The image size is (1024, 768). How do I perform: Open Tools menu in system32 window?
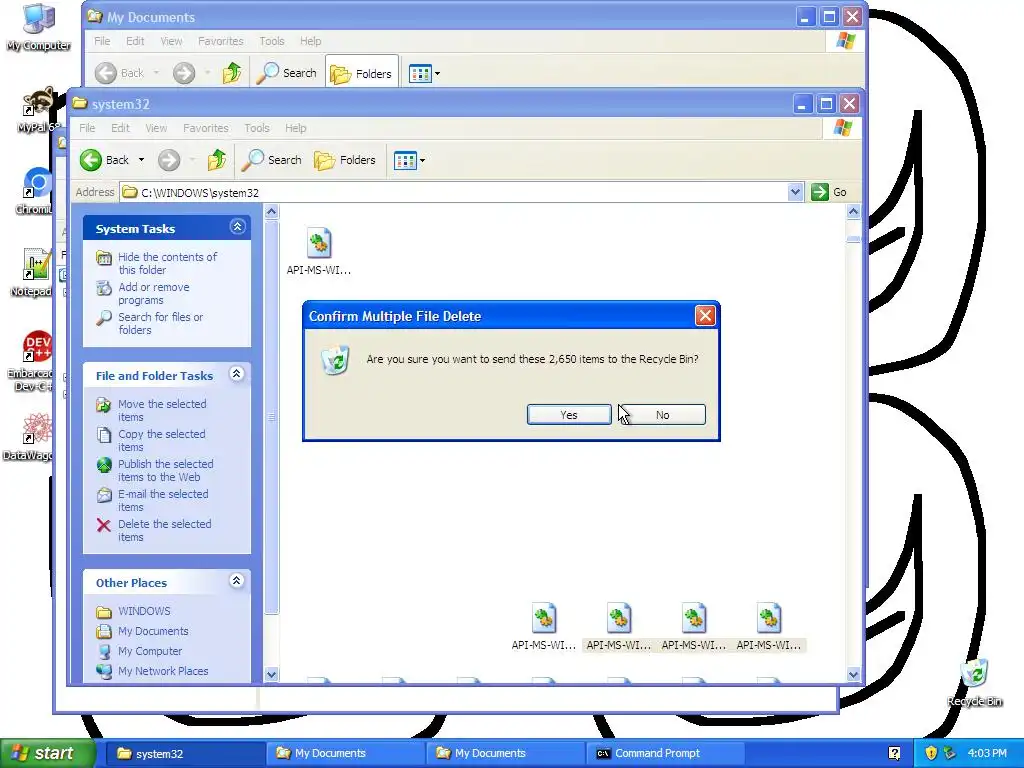pyautogui.click(x=257, y=128)
